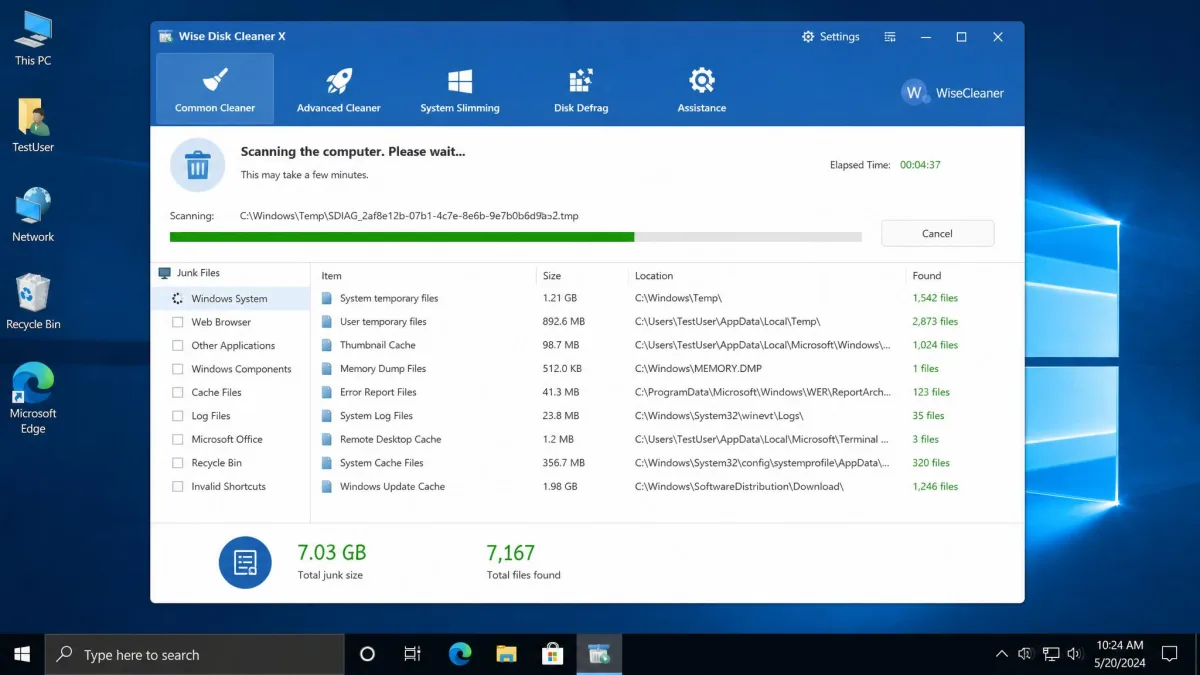This screenshot has height=675, width=1200.
Task: Click the "123 files" found value
Action: [931, 392]
